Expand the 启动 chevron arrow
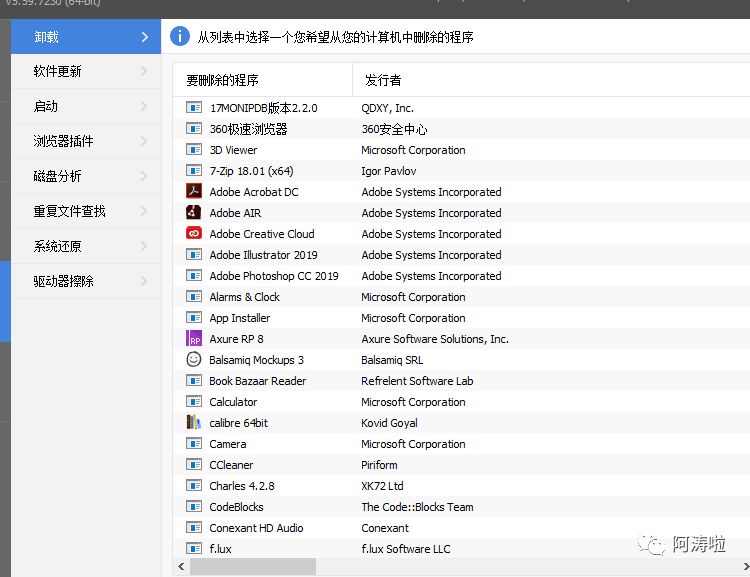This screenshot has width=750, height=577. click(144, 106)
